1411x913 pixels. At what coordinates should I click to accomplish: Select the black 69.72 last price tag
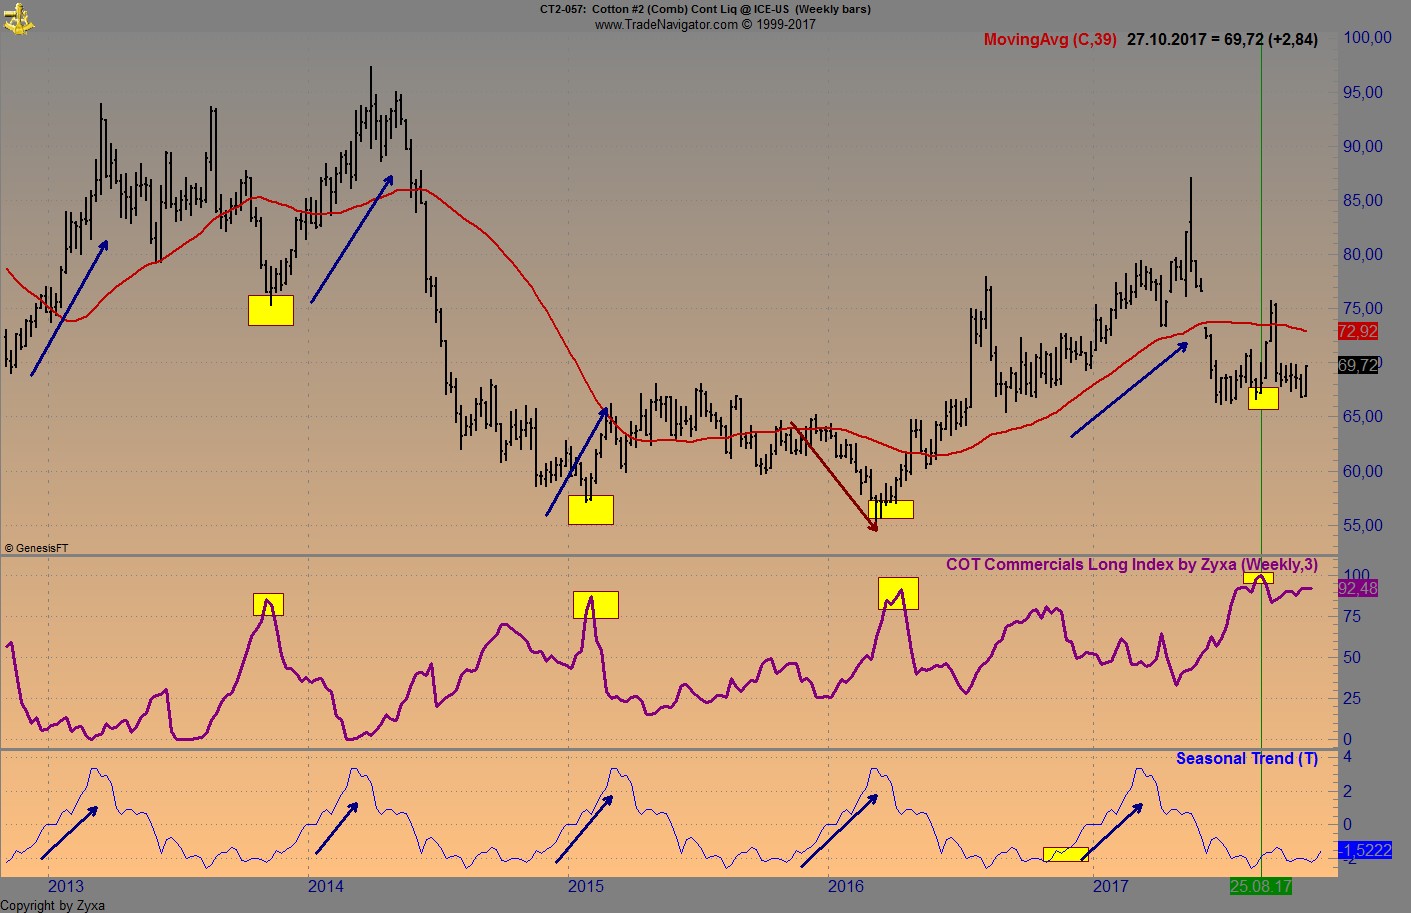1357,365
